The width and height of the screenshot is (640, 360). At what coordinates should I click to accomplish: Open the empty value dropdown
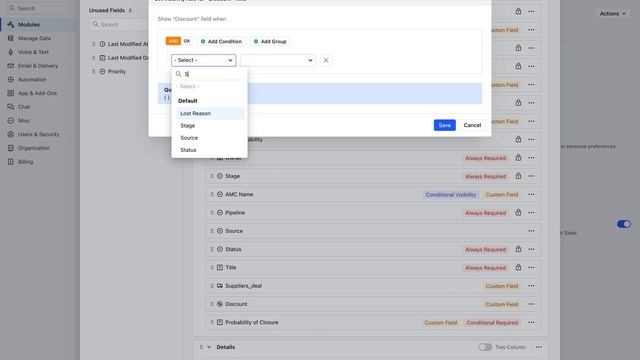pos(278,60)
